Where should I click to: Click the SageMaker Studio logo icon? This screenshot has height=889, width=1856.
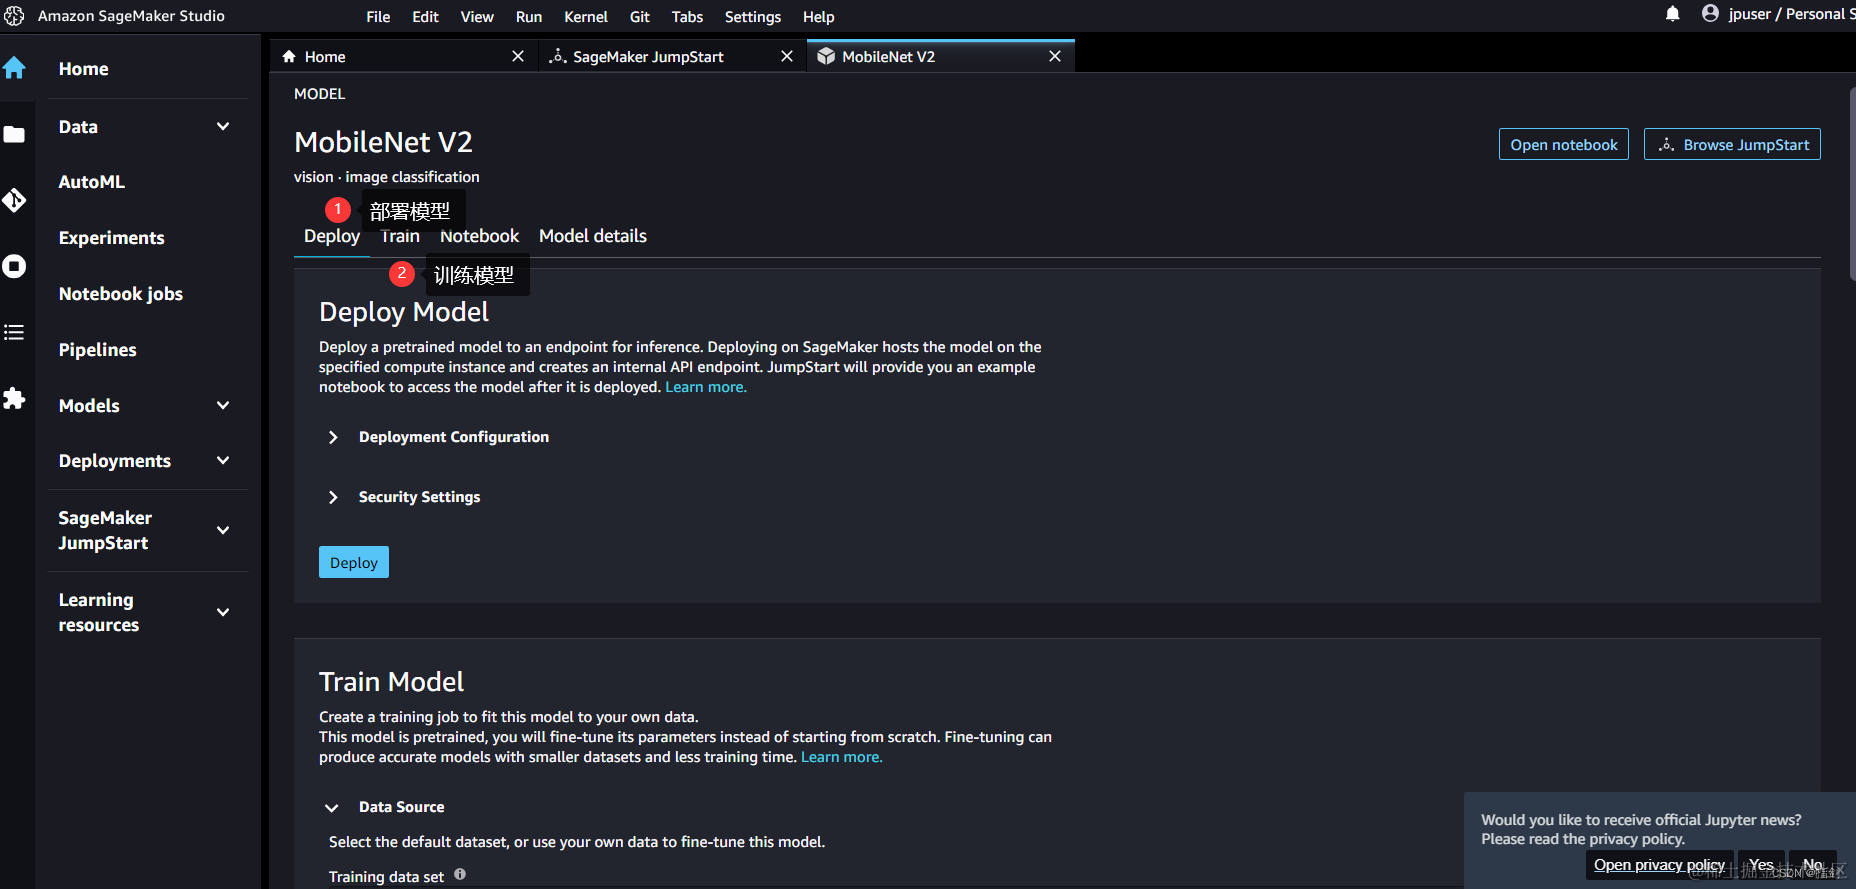coord(14,16)
